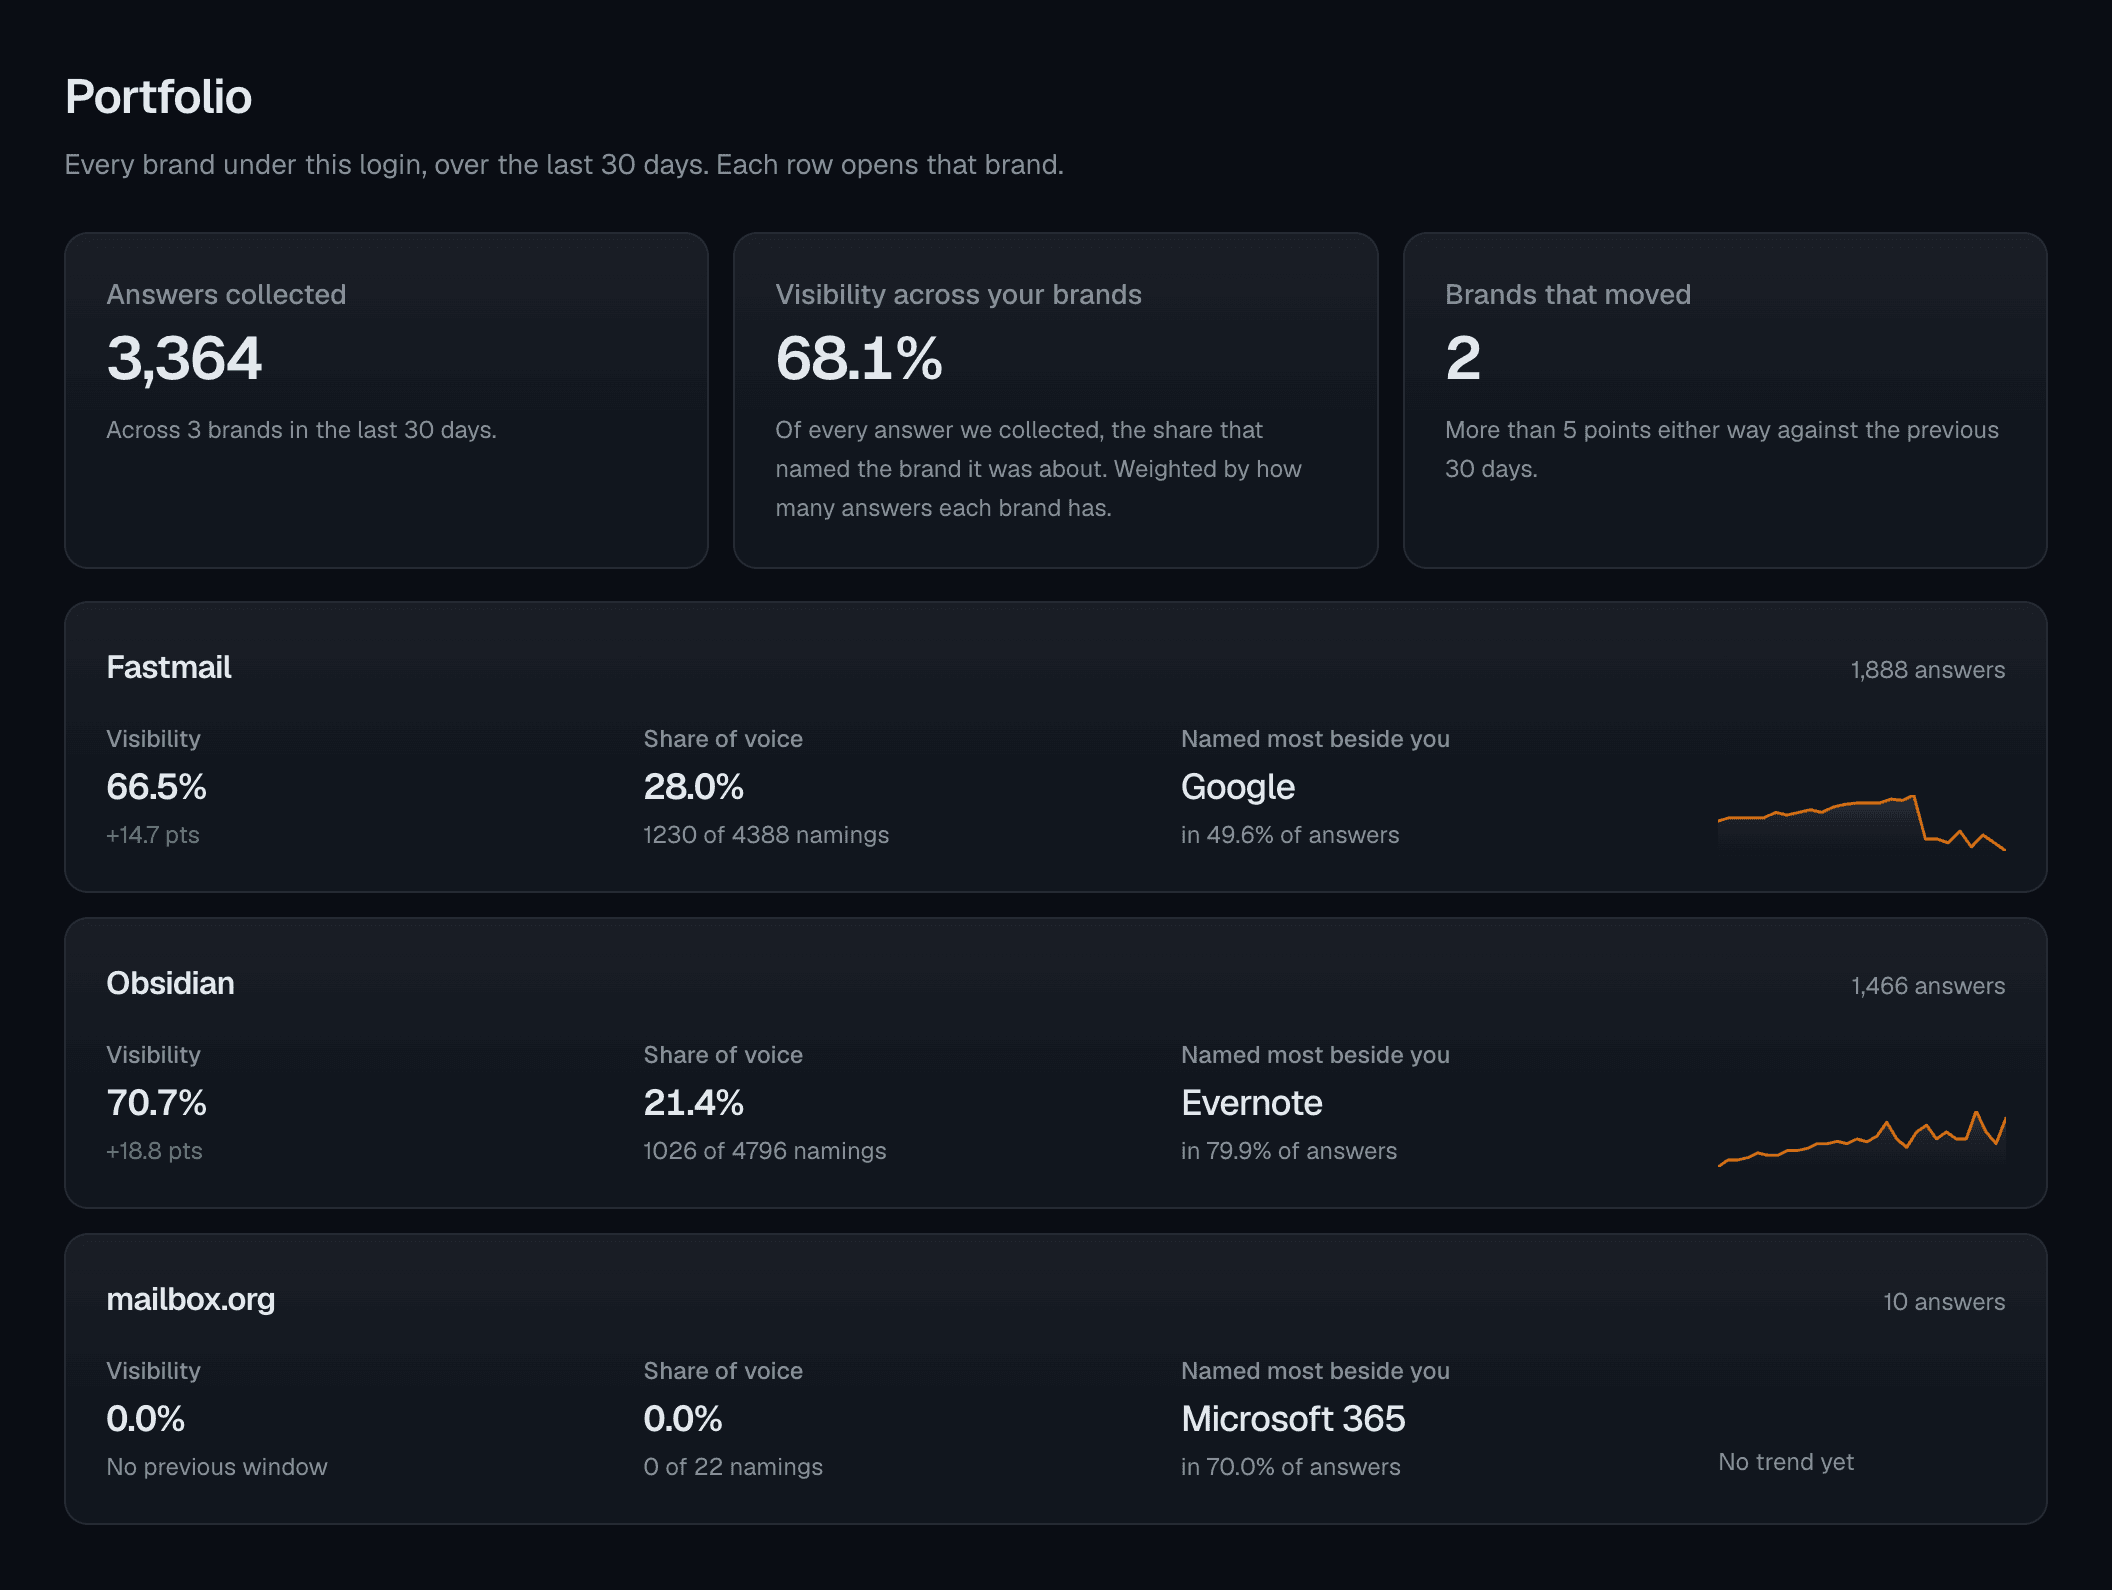Click Fastmail's 66.5% visibility value
Screen dimensions: 2112x1590
click(156, 787)
